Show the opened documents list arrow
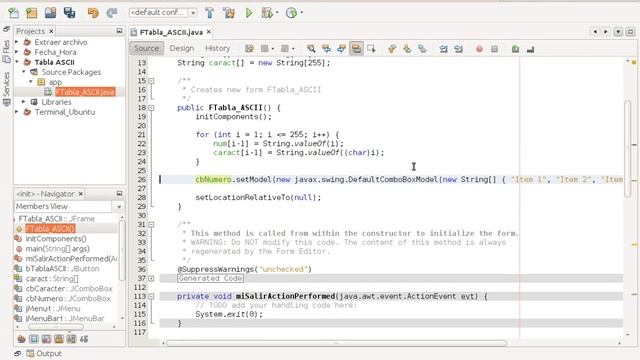Viewport: 640px width, 360px height. 618,31
